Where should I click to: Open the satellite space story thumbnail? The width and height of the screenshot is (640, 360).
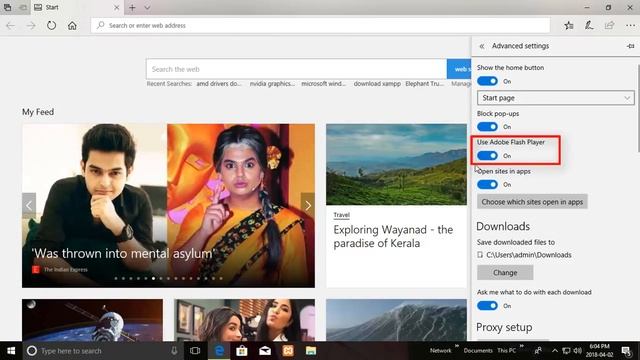pos(93,320)
